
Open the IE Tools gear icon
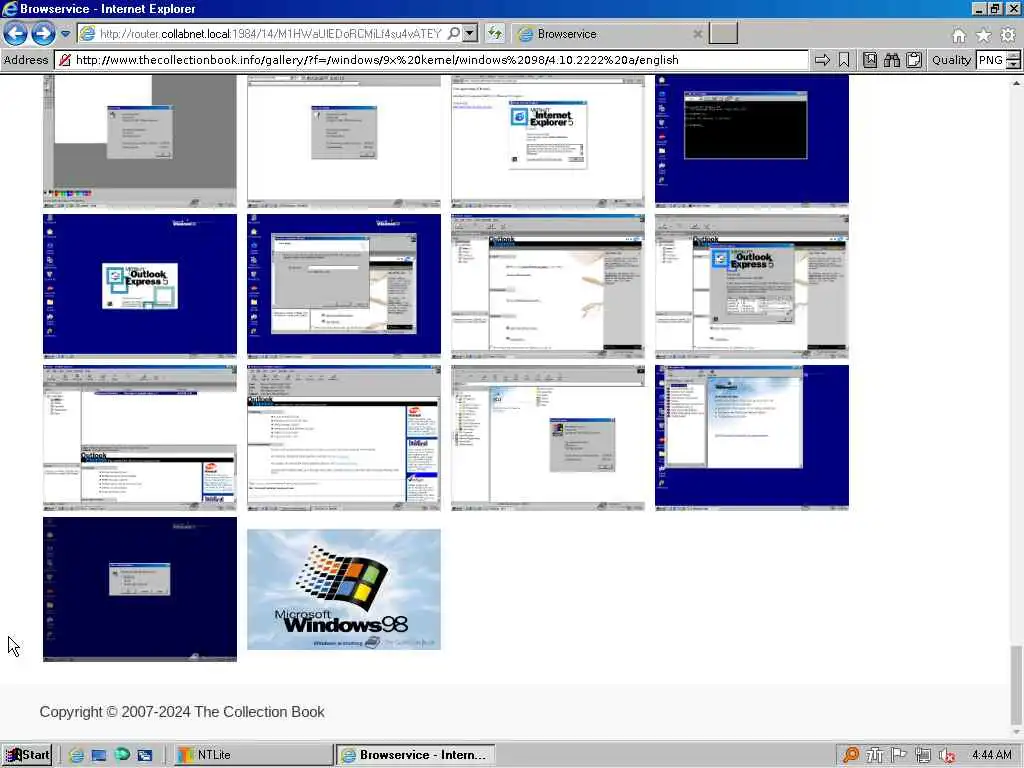(1008, 35)
